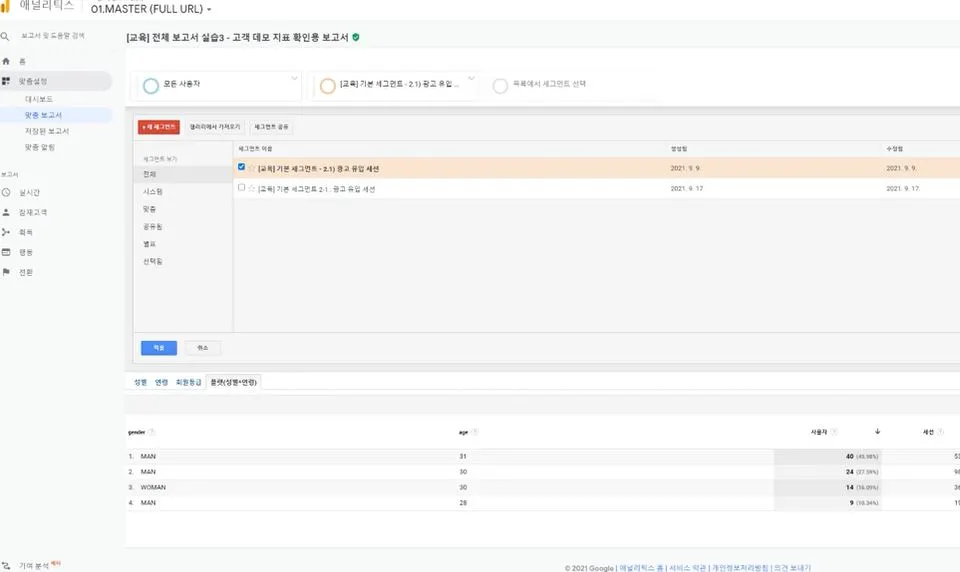
Task: Uncheck the selected 2.1) 광고 유입 세션 segment
Action: [x=241, y=167]
